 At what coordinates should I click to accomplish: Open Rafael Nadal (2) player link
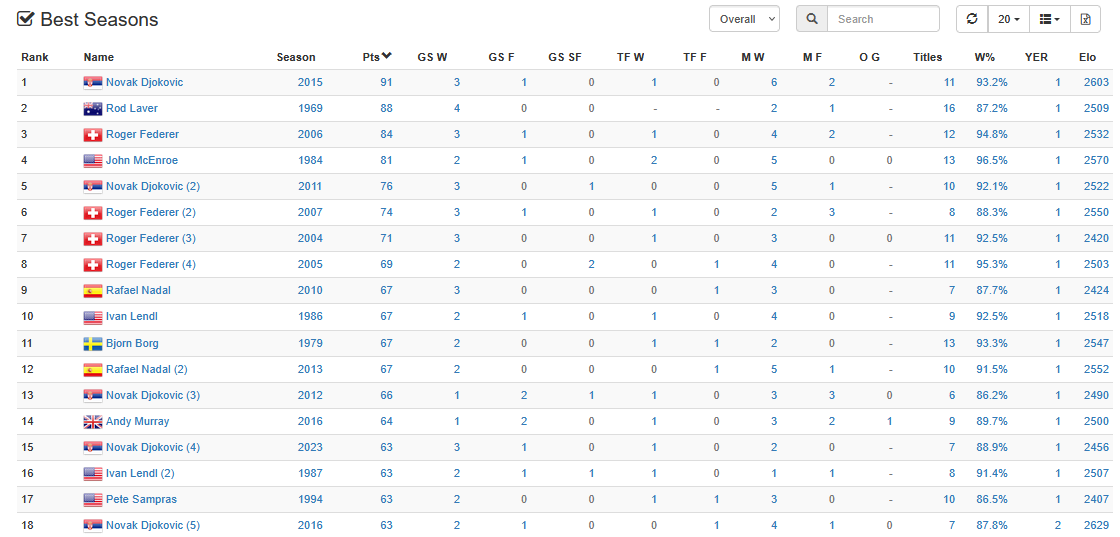pyautogui.click(x=146, y=369)
